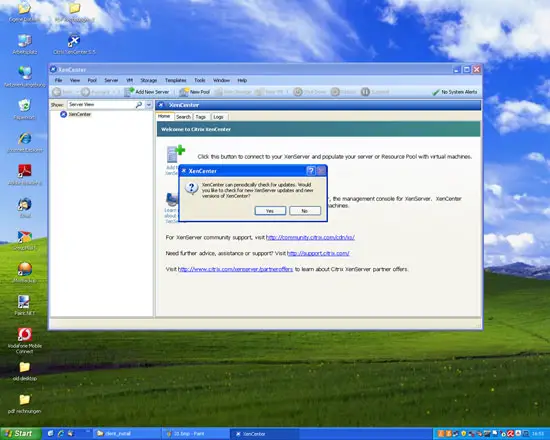Image resolution: width=550 pixels, height=440 pixels.
Task: Click the search magnifier in Server View box
Action: click(x=139, y=105)
